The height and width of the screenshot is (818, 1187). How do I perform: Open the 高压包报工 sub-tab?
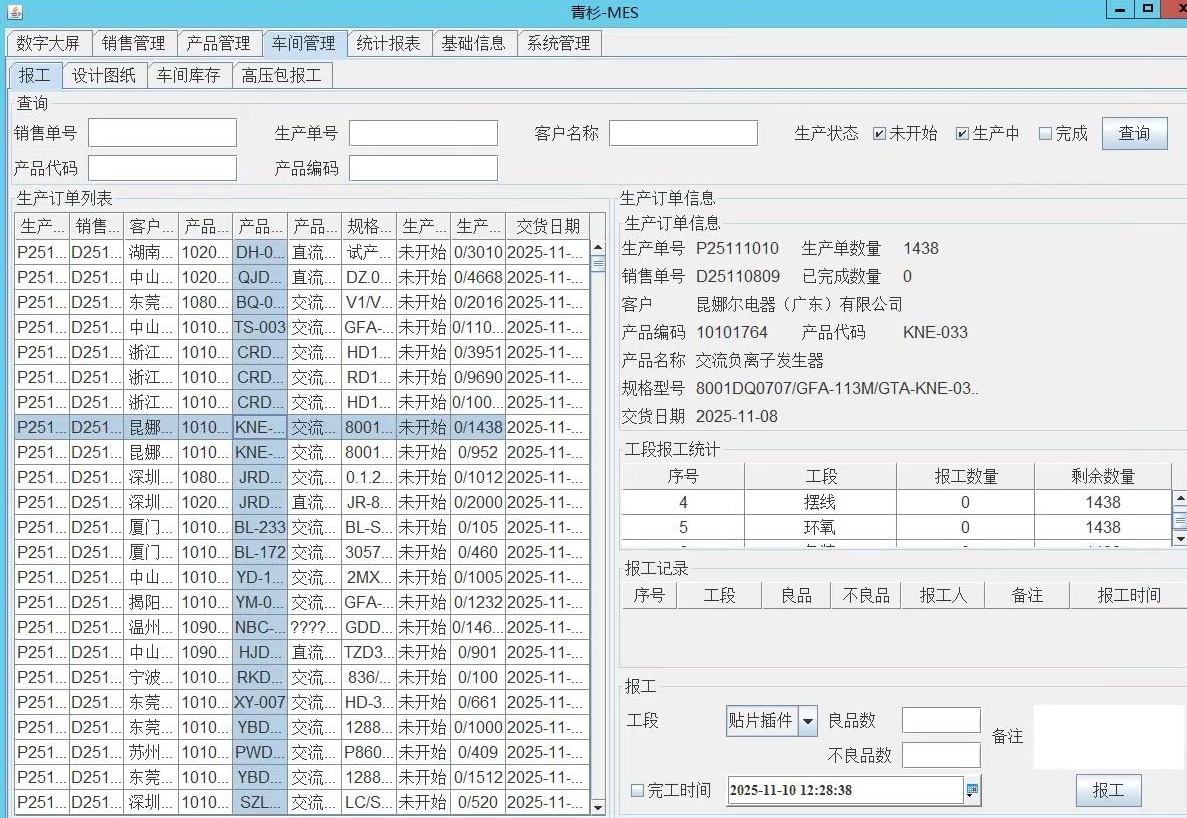[281, 76]
